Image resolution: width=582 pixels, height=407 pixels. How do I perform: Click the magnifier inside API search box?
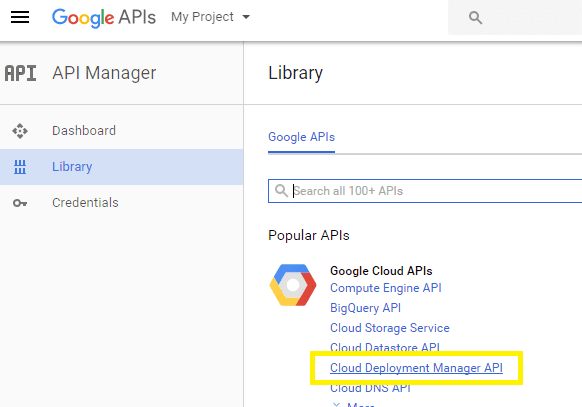(x=281, y=191)
